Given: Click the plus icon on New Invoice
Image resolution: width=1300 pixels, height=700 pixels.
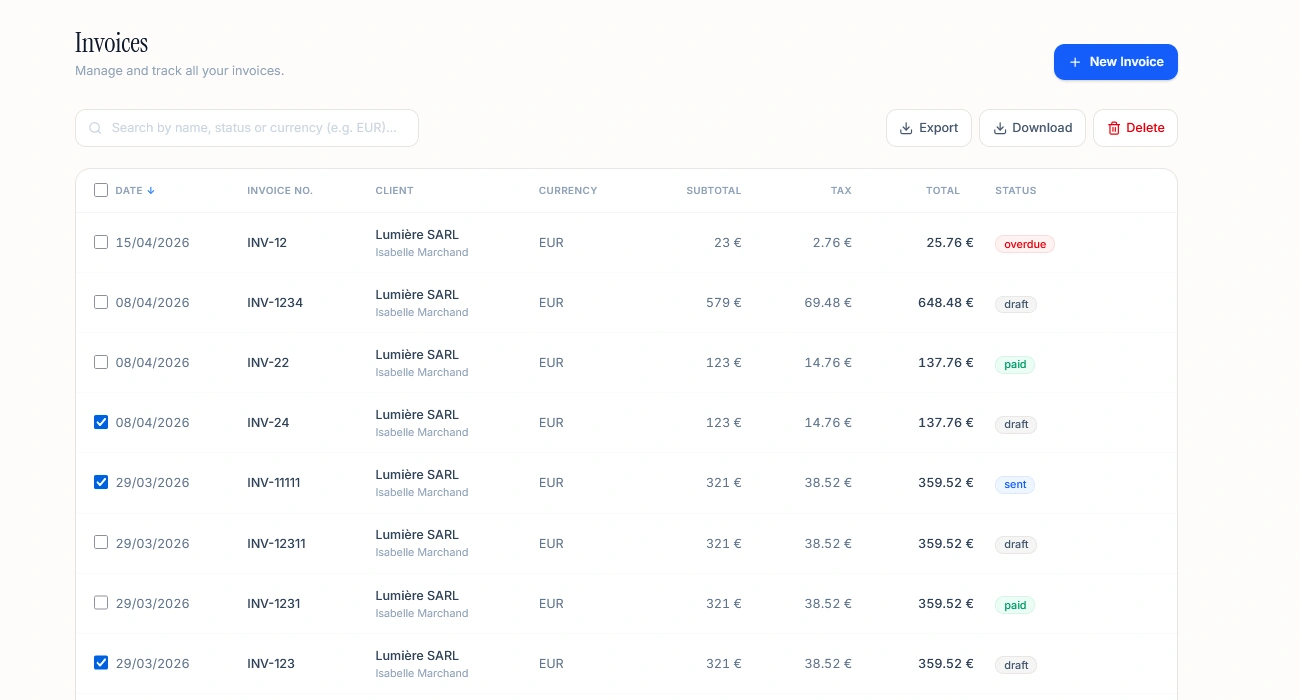Looking at the screenshot, I should click(1074, 61).
